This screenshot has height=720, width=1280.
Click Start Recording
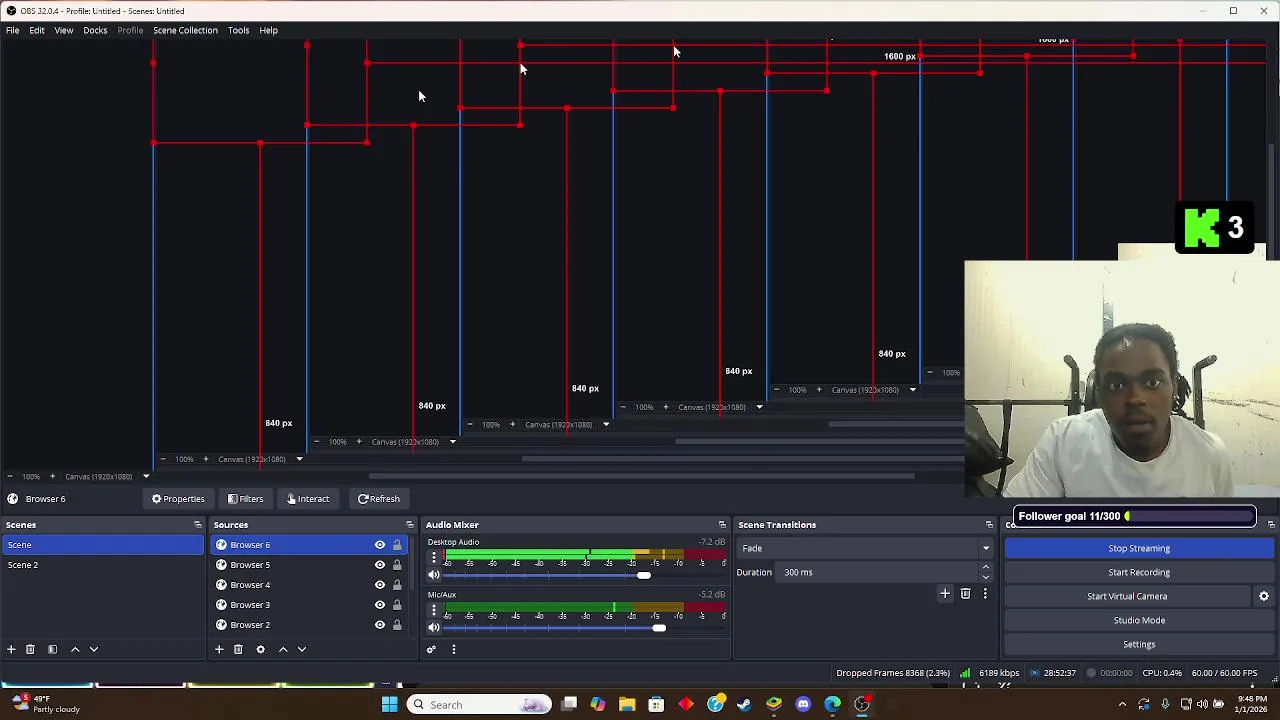point(1139,572)
